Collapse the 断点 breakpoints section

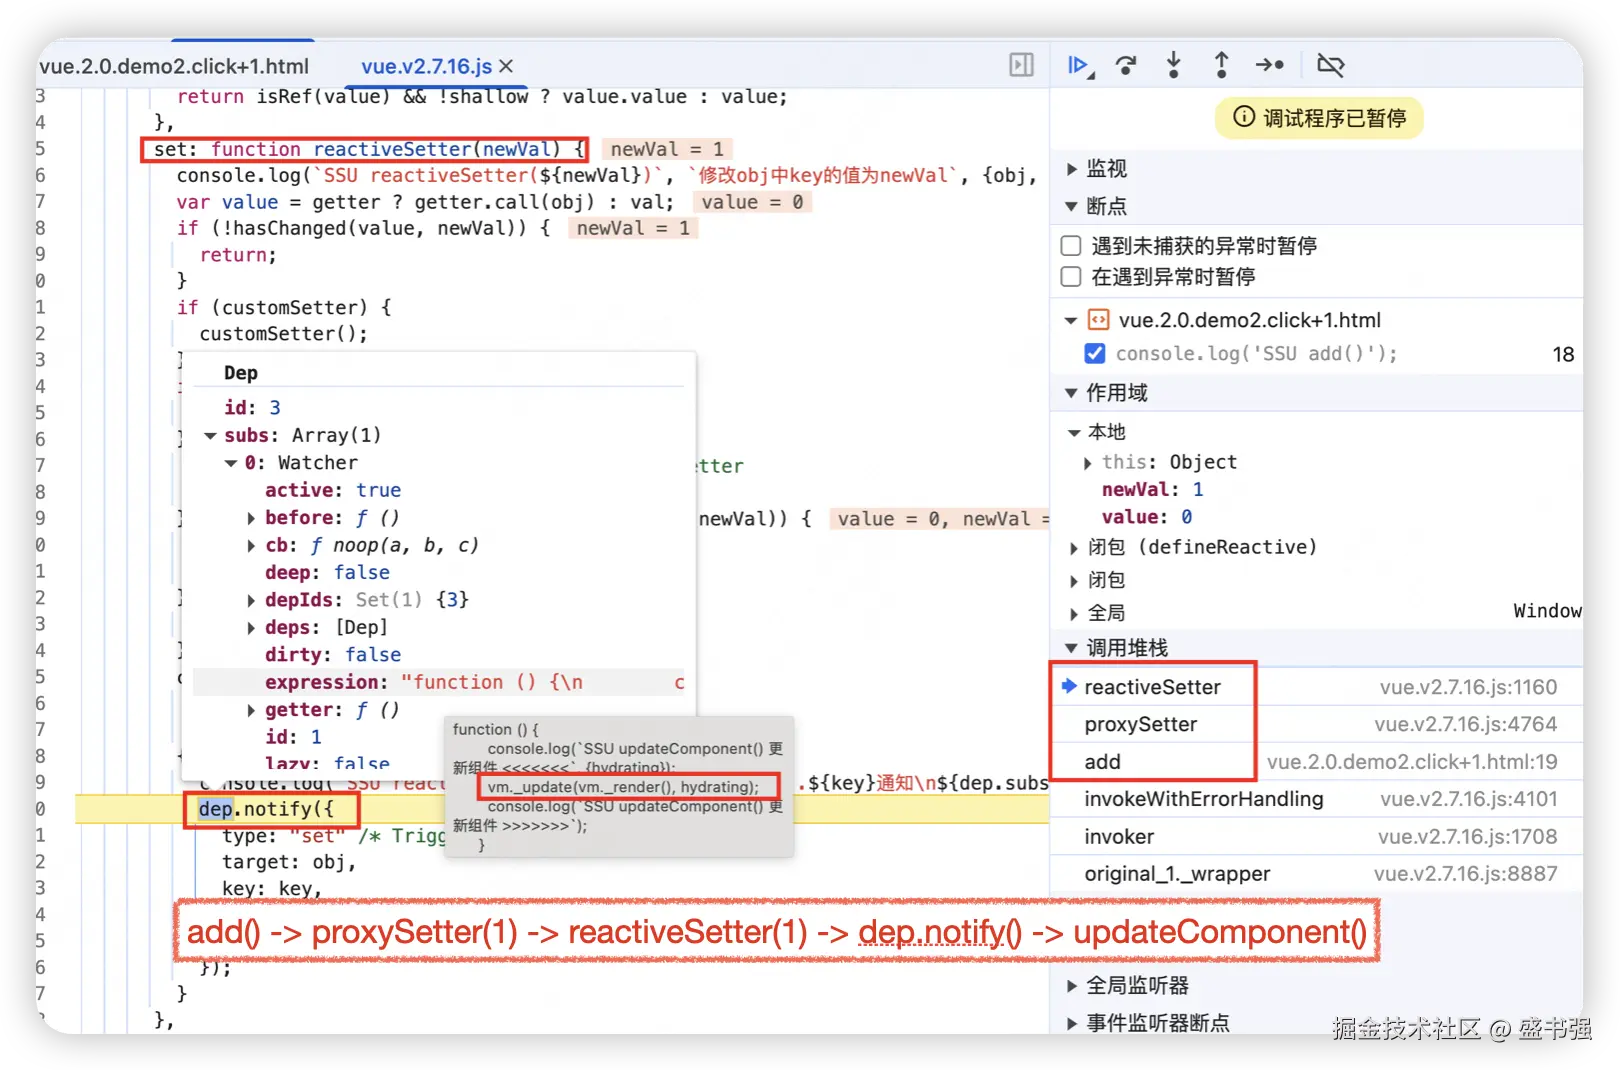(x=1072, y=207)
